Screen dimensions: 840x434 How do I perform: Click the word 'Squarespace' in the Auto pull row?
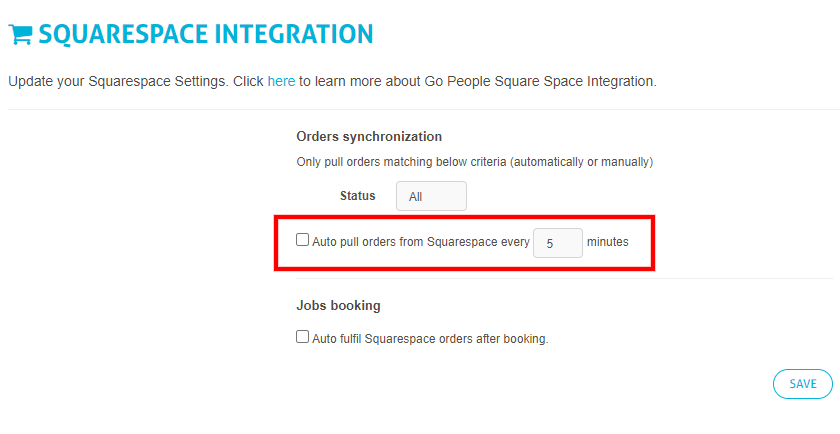pos(462,242)
